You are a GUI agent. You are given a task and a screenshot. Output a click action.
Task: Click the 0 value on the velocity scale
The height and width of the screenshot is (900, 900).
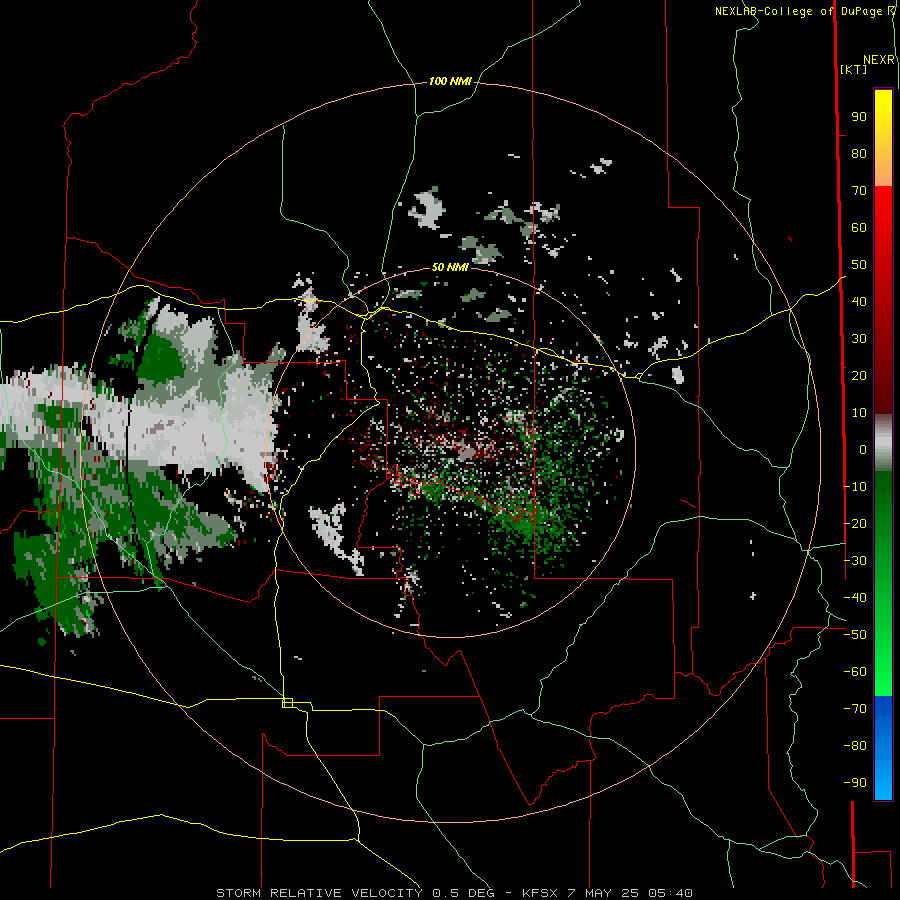point(863,450)
